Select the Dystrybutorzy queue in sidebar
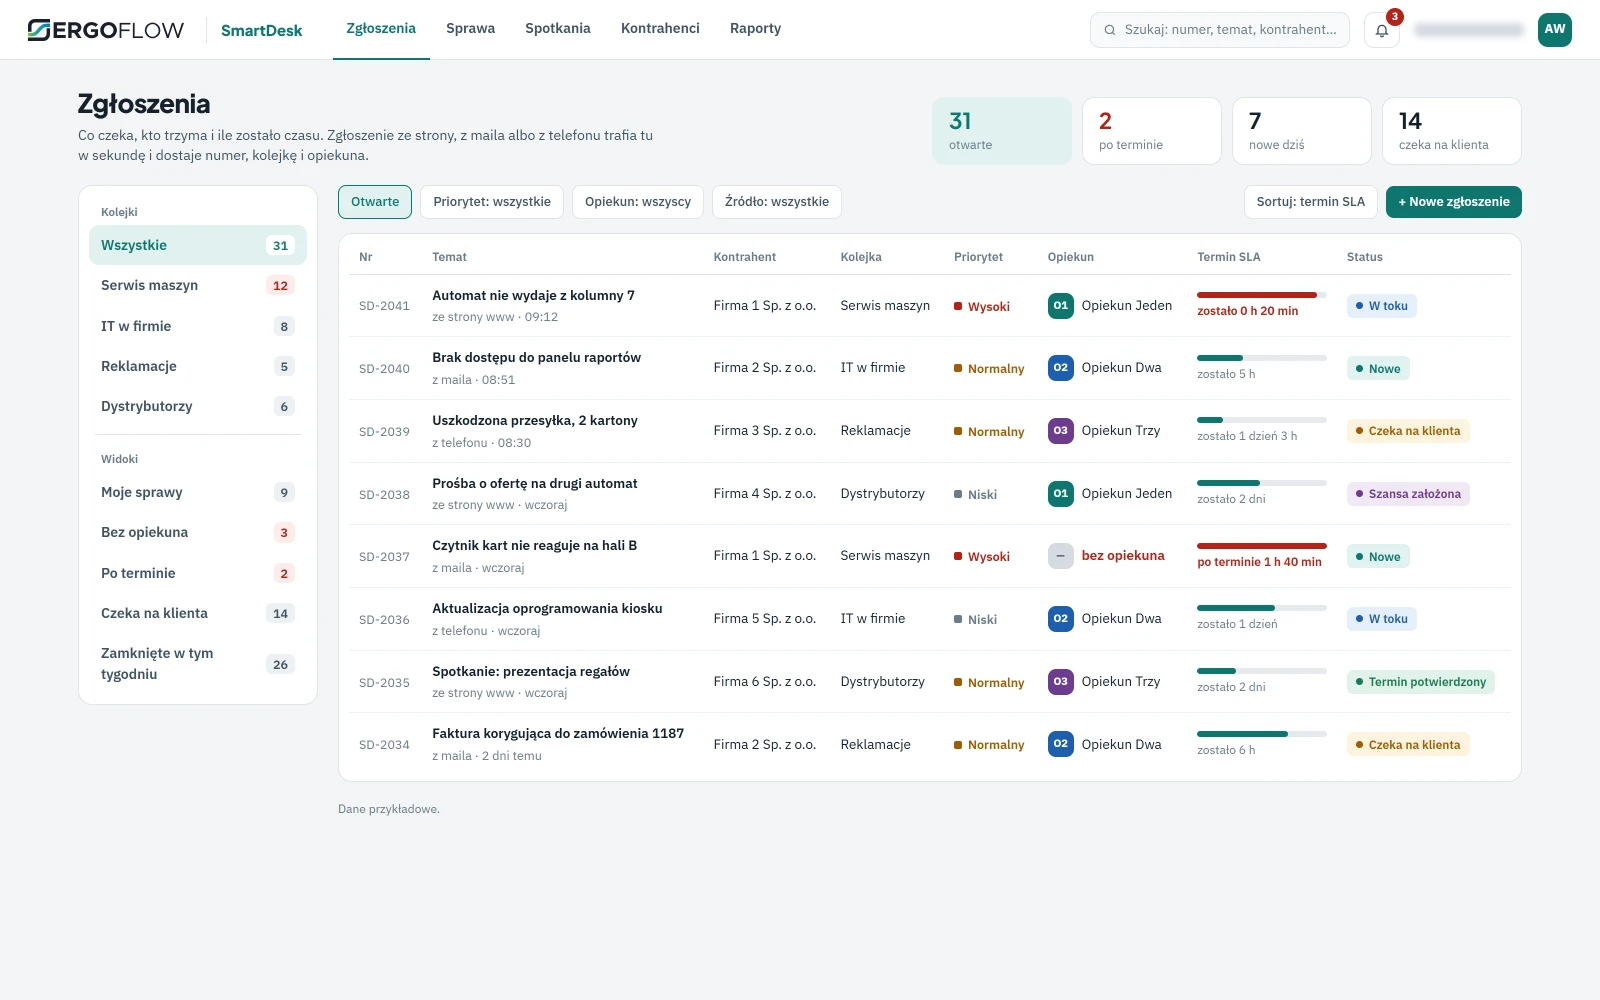Viewport: 1600px width, 1000px height. 198,406
